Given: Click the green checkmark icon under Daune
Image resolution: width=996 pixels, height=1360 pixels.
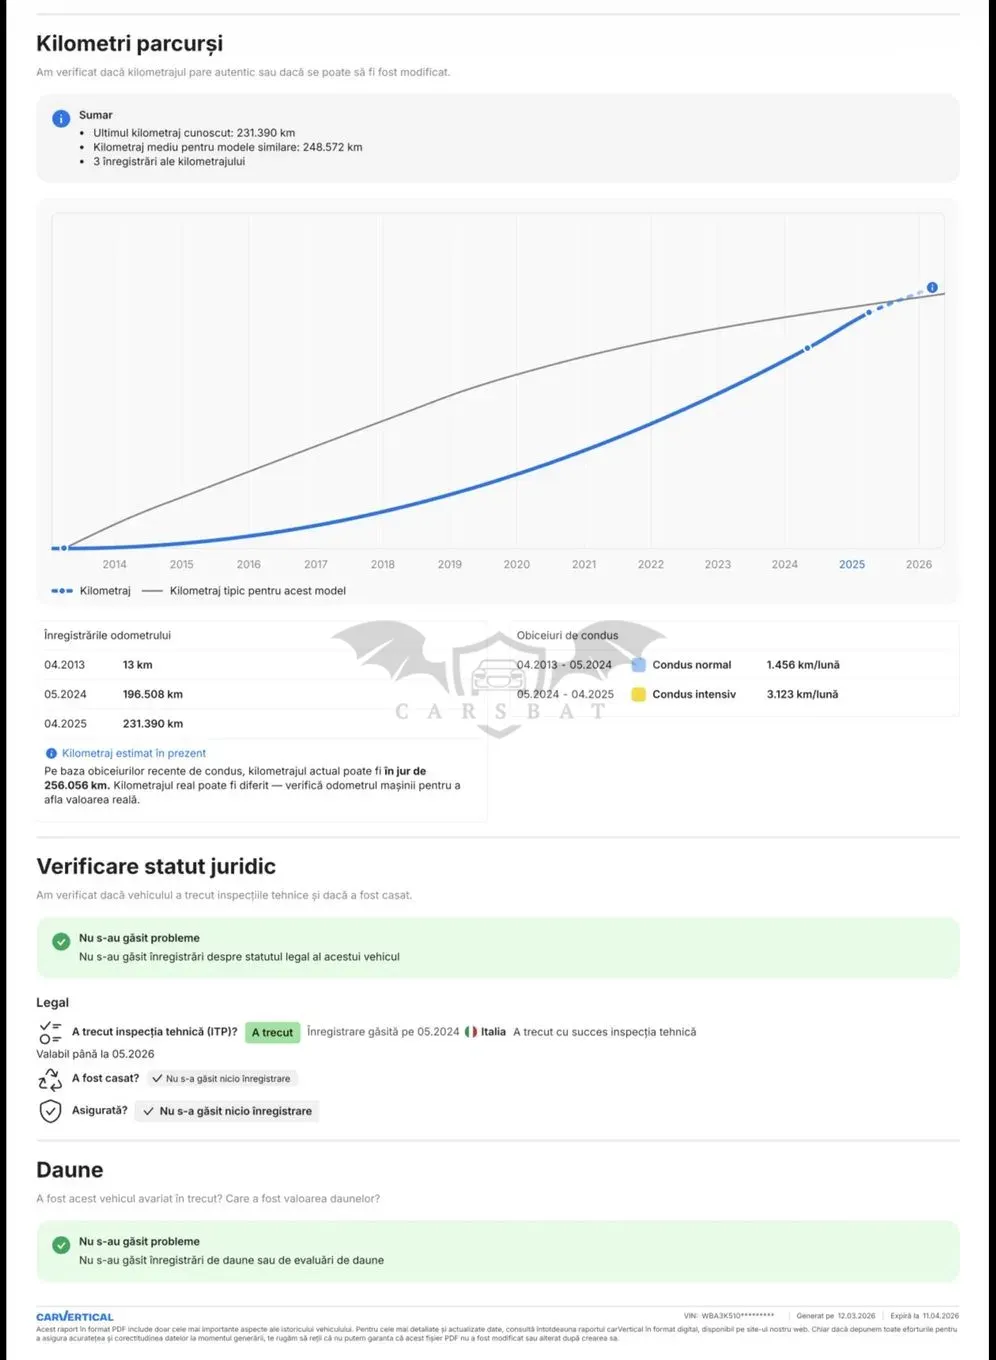Looking at the screenshot, I should coord(61,1245).
